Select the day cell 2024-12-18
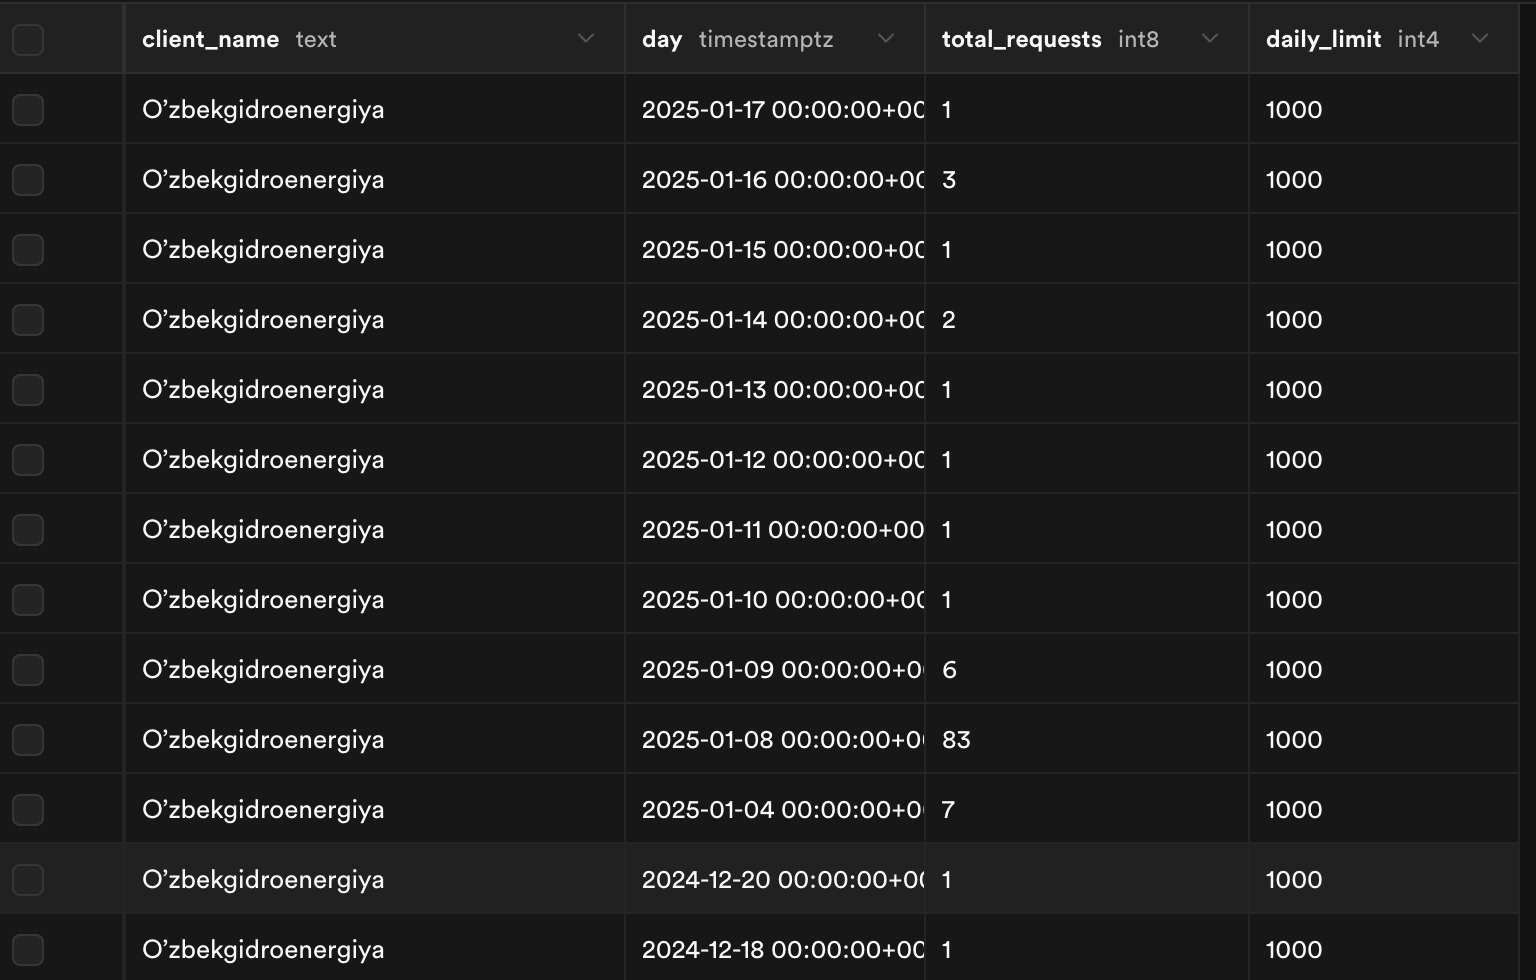The image size is (1536, 980). click(x=775, y=949)
